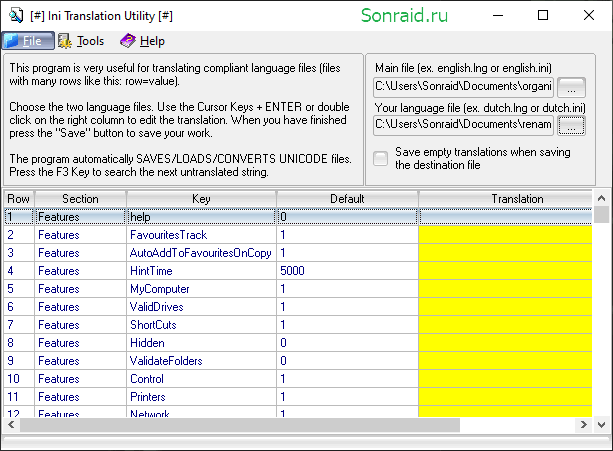This screenshot has height=451, width=613.
Task: Click the yellow translation cell for FavouritesTrack
Action: tap(505, 235)
